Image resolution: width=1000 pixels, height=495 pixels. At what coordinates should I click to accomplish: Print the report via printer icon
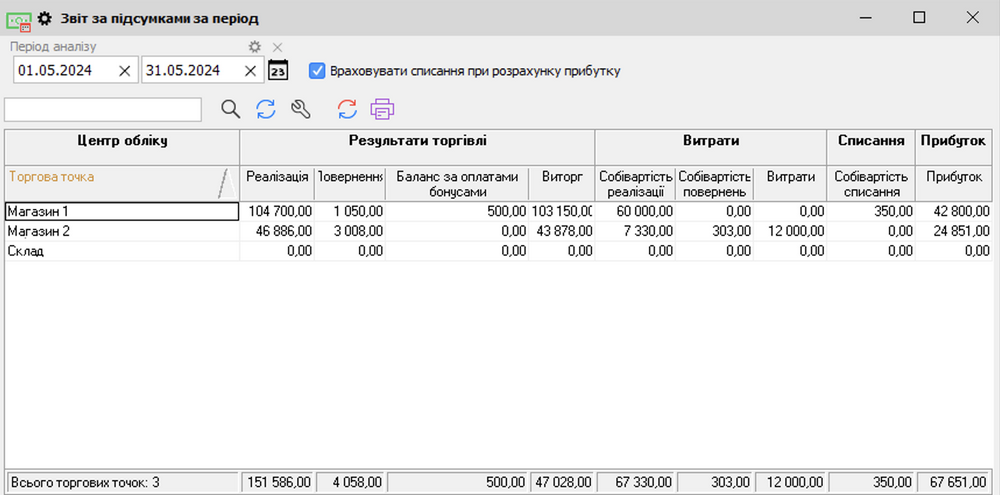[382, 109]
